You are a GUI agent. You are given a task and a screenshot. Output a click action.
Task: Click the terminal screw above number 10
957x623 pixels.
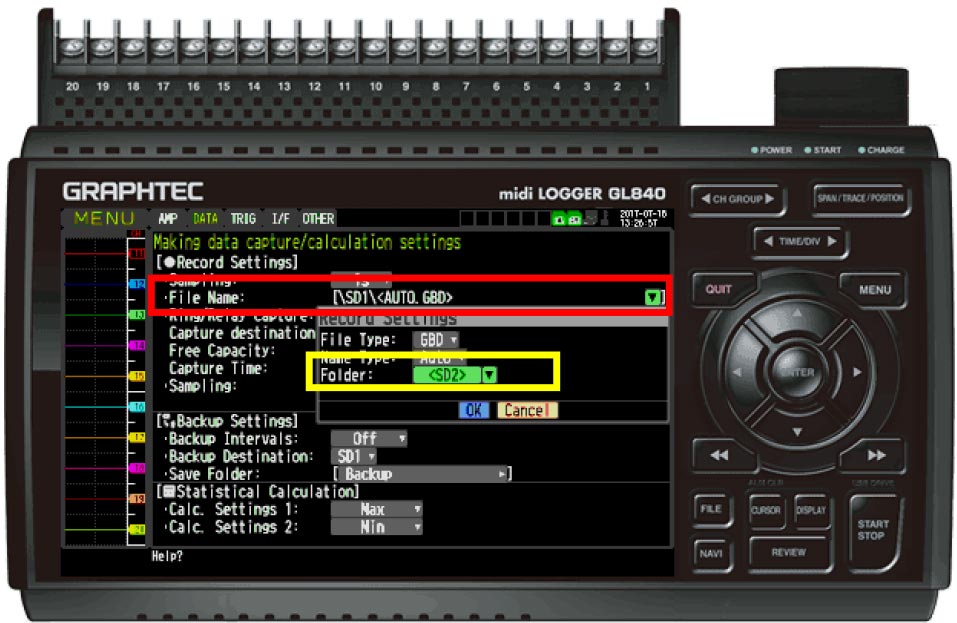coord(374,48)
